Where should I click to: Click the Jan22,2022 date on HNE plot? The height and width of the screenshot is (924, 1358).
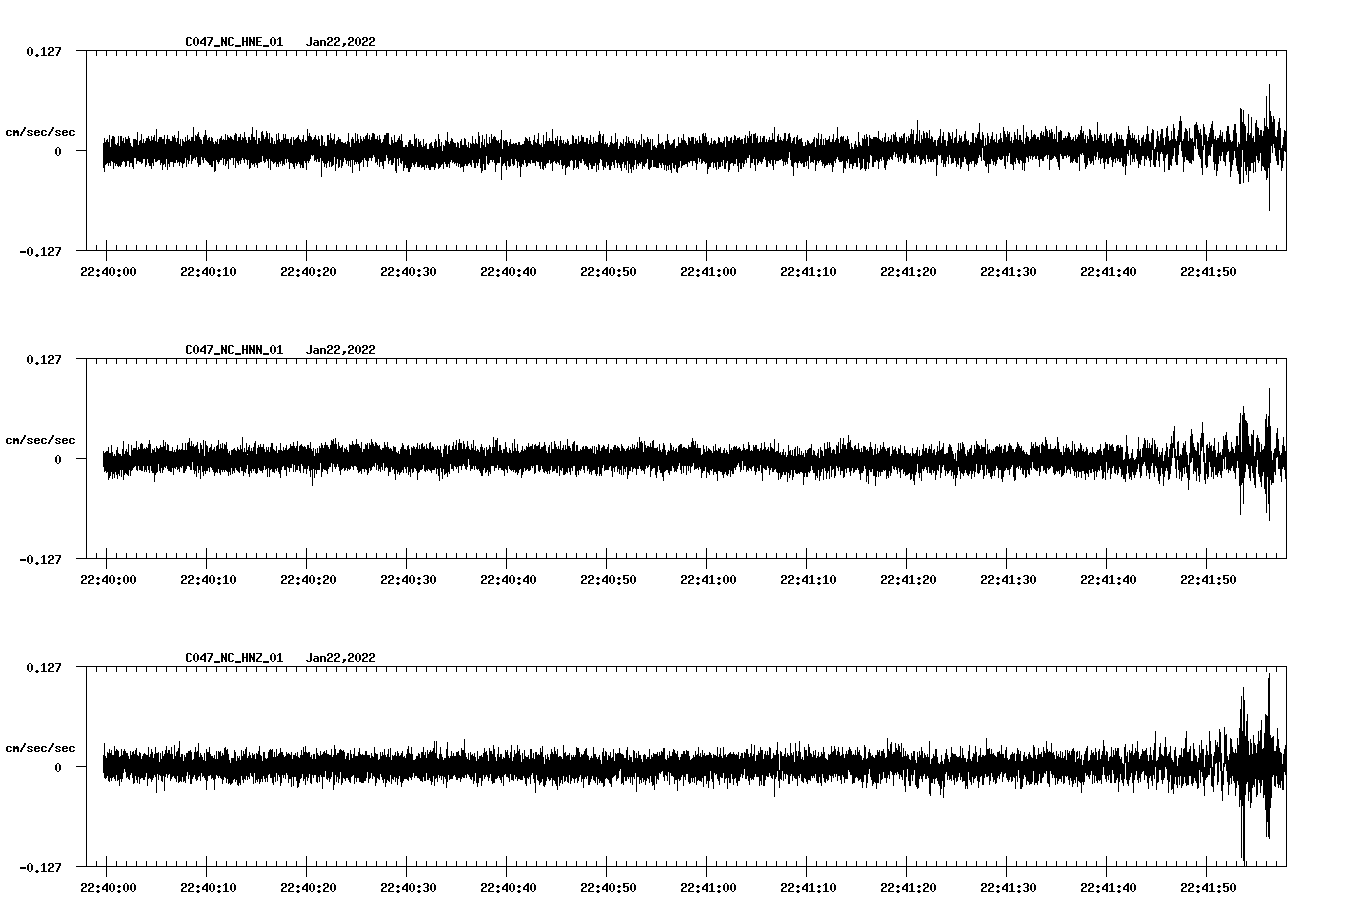click(341, 42)
